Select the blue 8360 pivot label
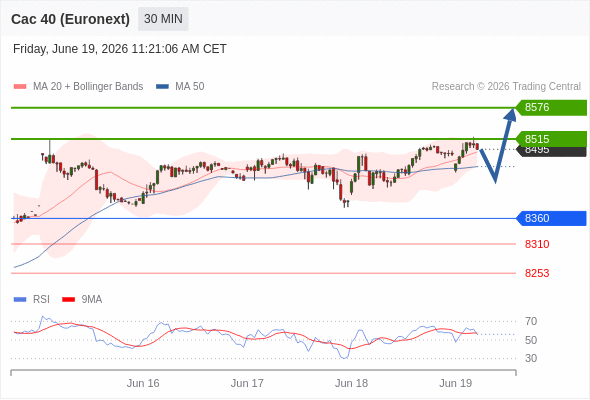The image size is (590, 400). click(551, 218)
